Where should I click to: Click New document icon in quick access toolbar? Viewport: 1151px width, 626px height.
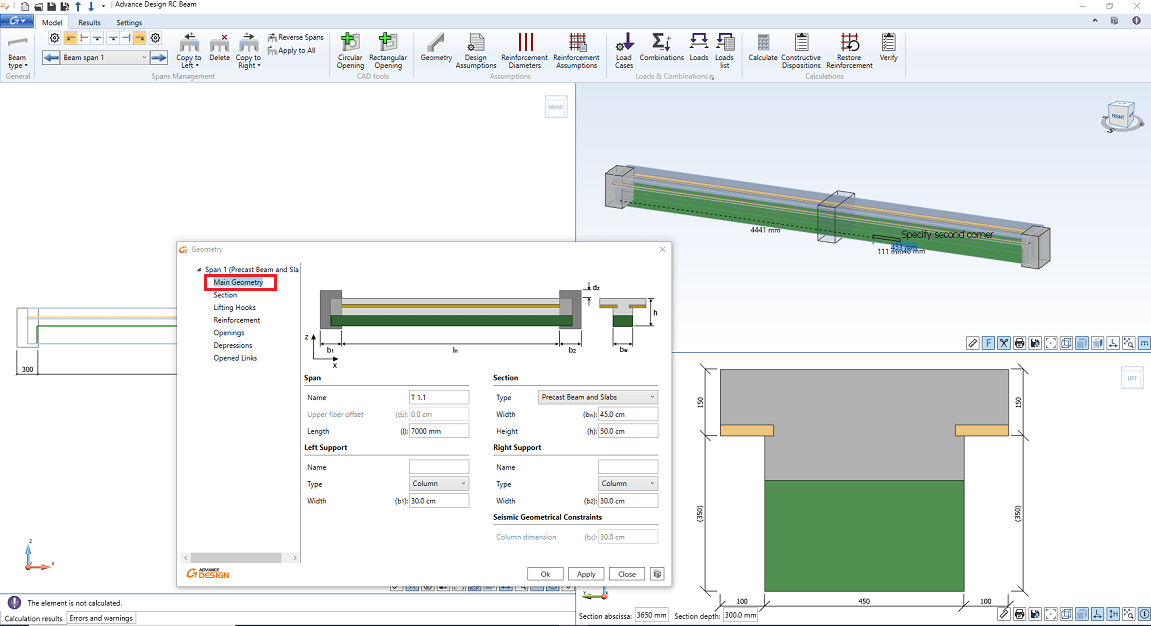25,6
